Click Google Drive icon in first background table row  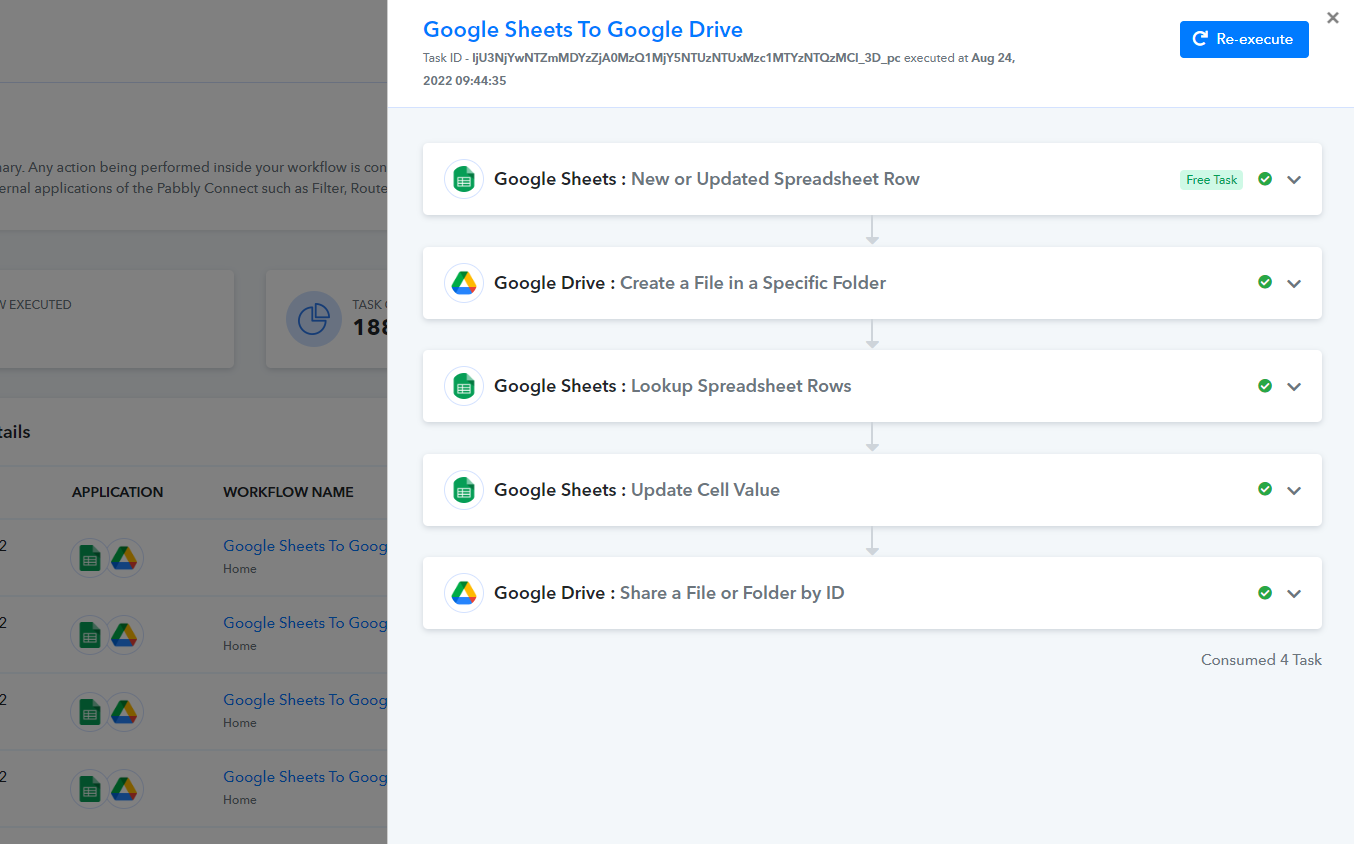[x=124, y=558]
